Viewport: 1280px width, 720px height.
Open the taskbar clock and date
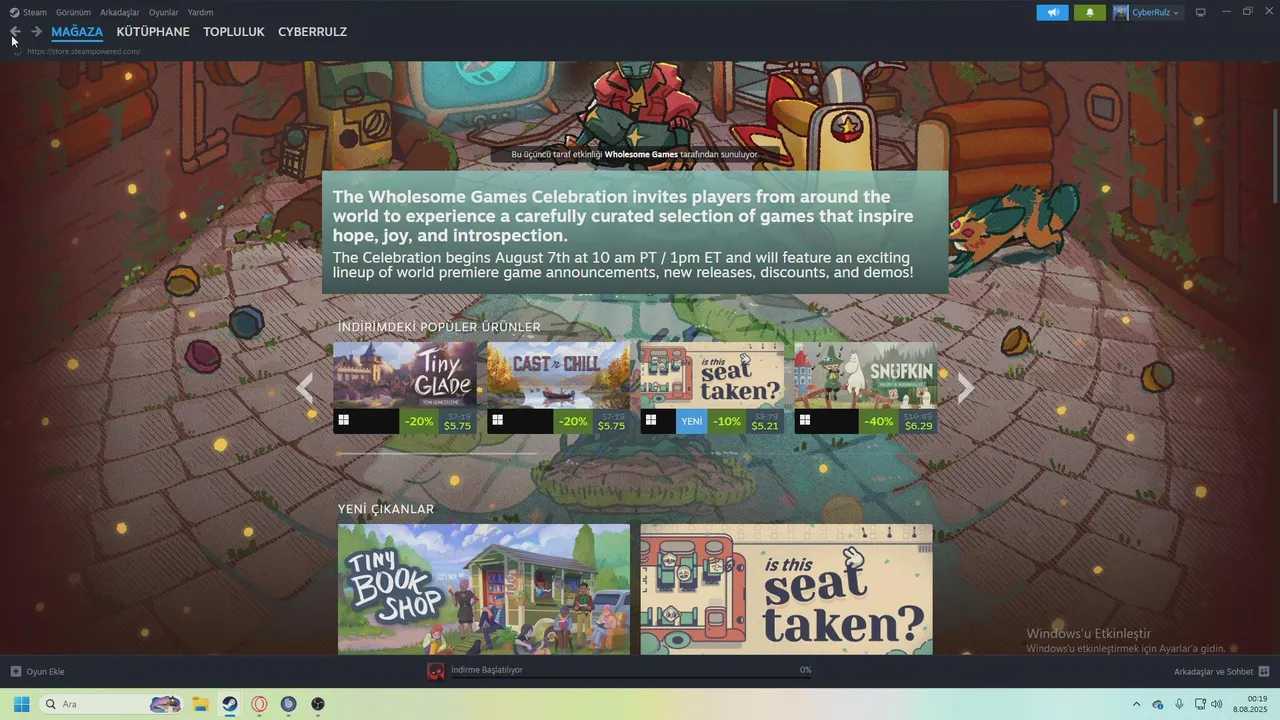pyautogui.click(x=1251, y=704)
